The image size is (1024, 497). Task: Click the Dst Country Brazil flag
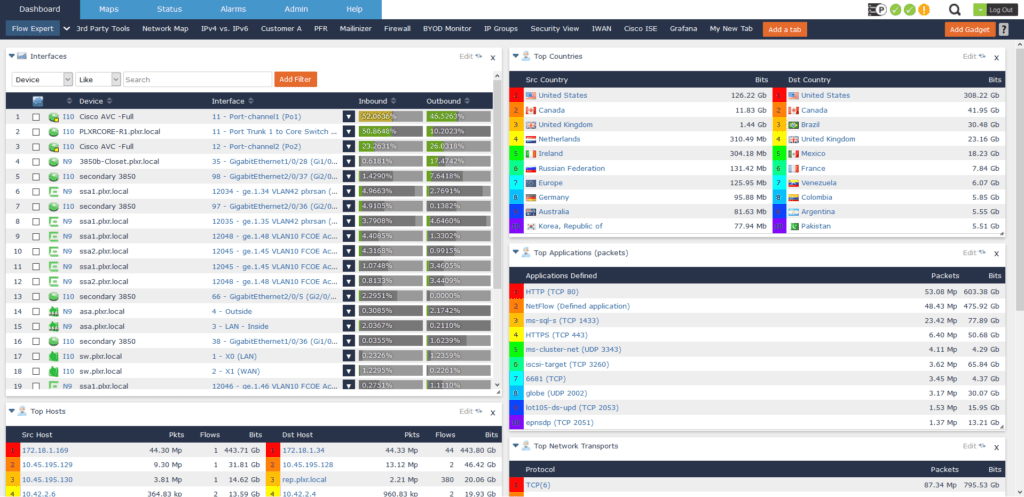coord(793,125)
